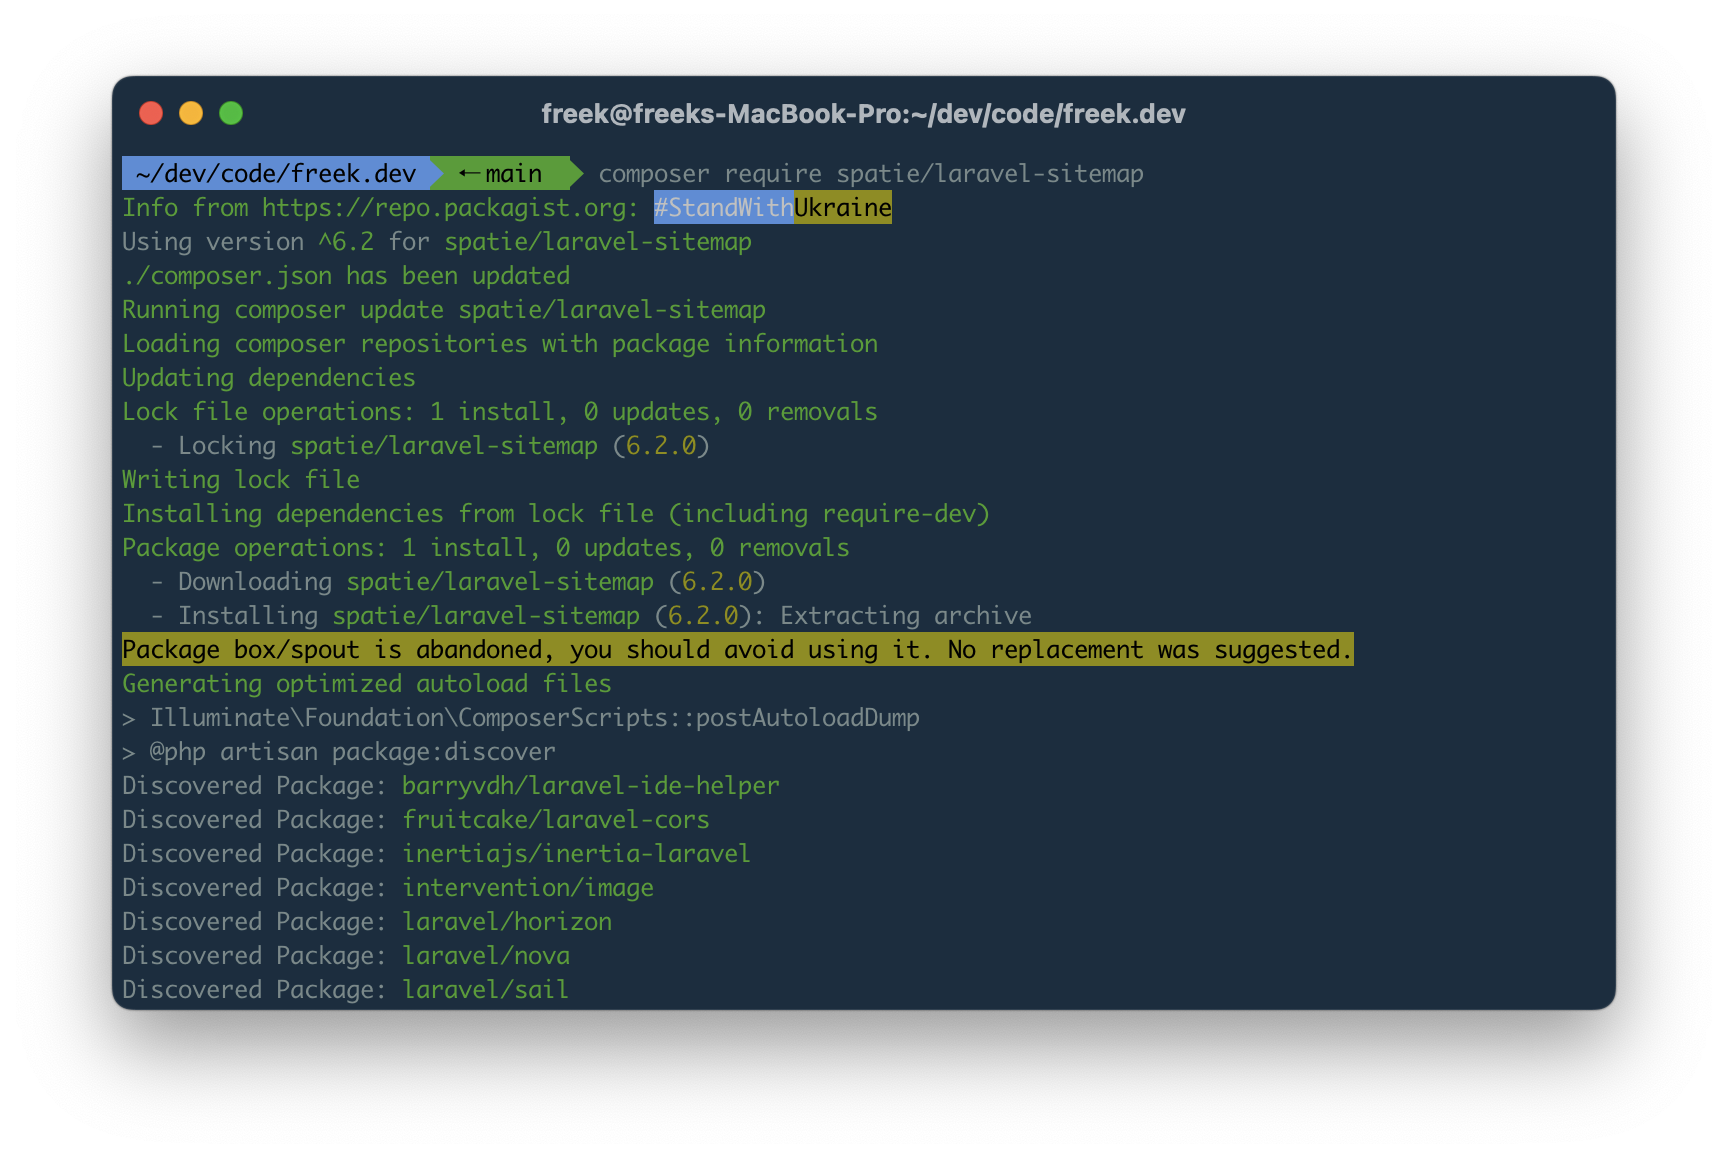This screenshot has height=1158, width=1728.
Task: Click the postAutoloadDump script line
Action: click(x=521, y=718)
